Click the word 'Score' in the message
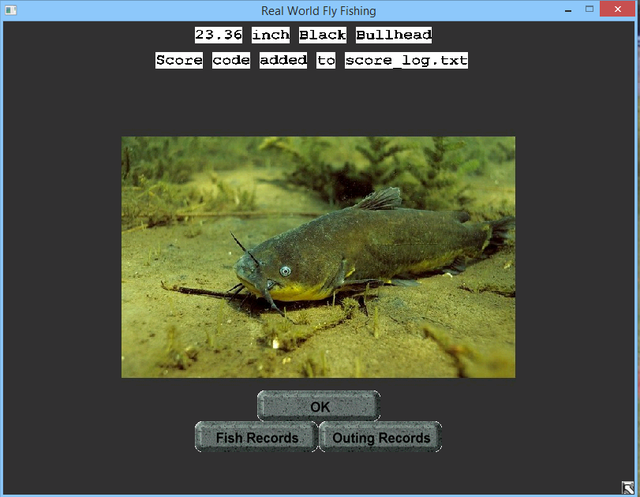 (179, 60)
